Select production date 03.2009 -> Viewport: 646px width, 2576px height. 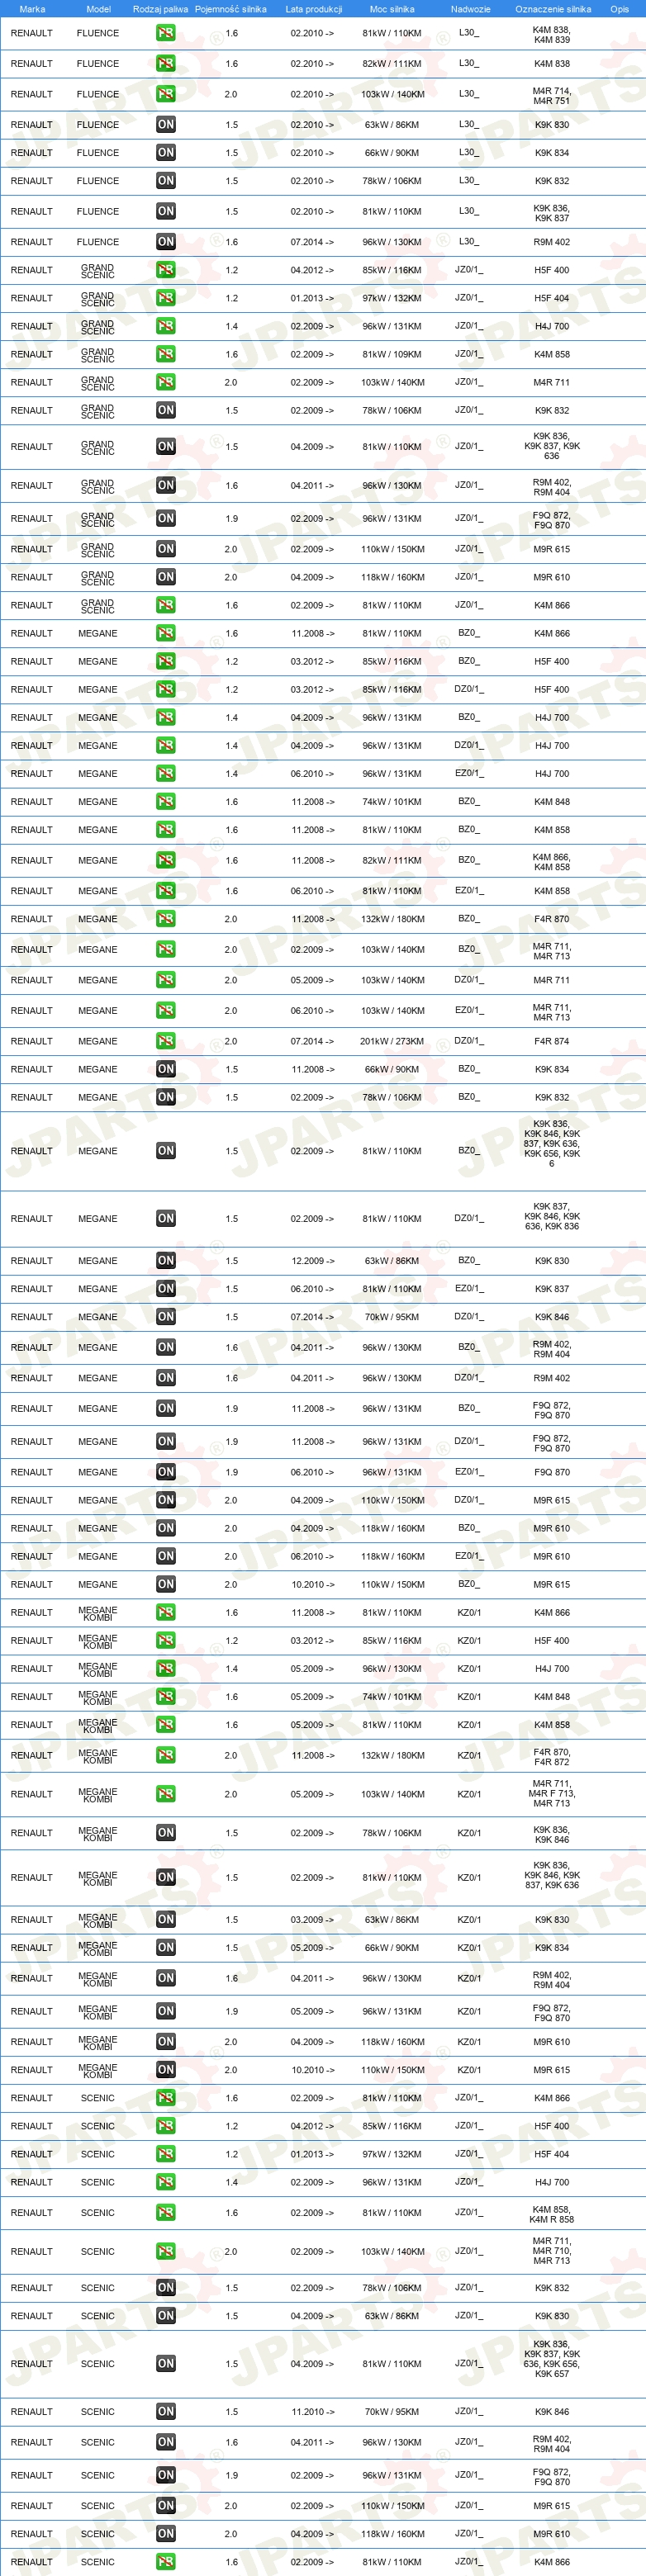(x=313, y=1919)
